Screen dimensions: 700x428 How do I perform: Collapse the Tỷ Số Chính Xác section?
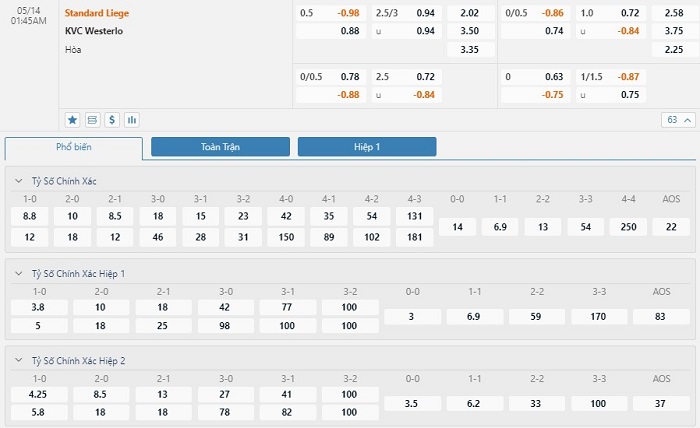click(19, 181)
